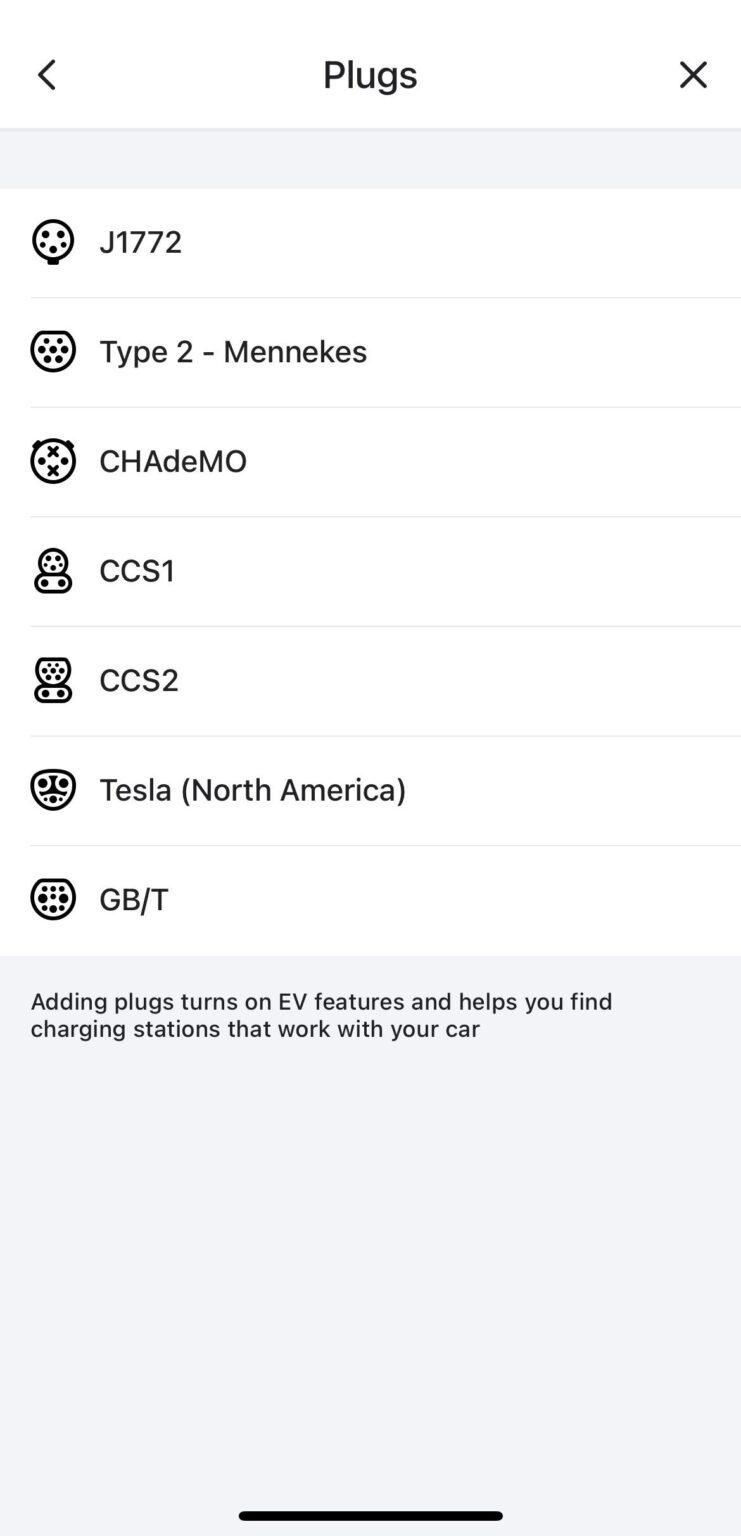Tap the Type 2 Mennekes connector icon

[x=53, y=352]
